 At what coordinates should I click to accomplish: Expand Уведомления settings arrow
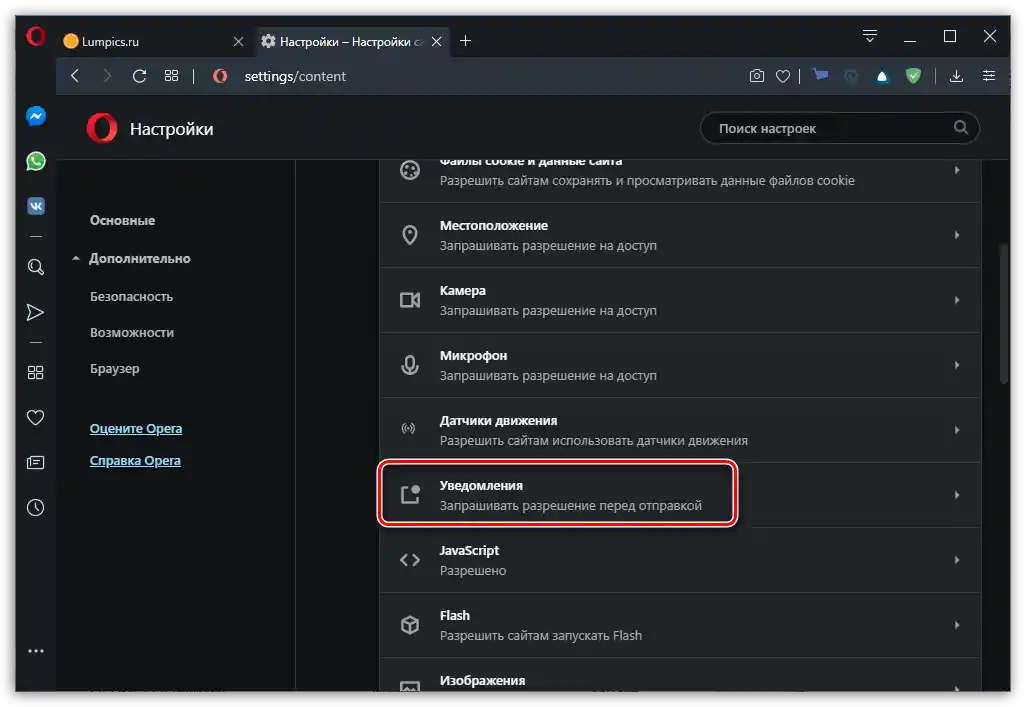[957, 495]
